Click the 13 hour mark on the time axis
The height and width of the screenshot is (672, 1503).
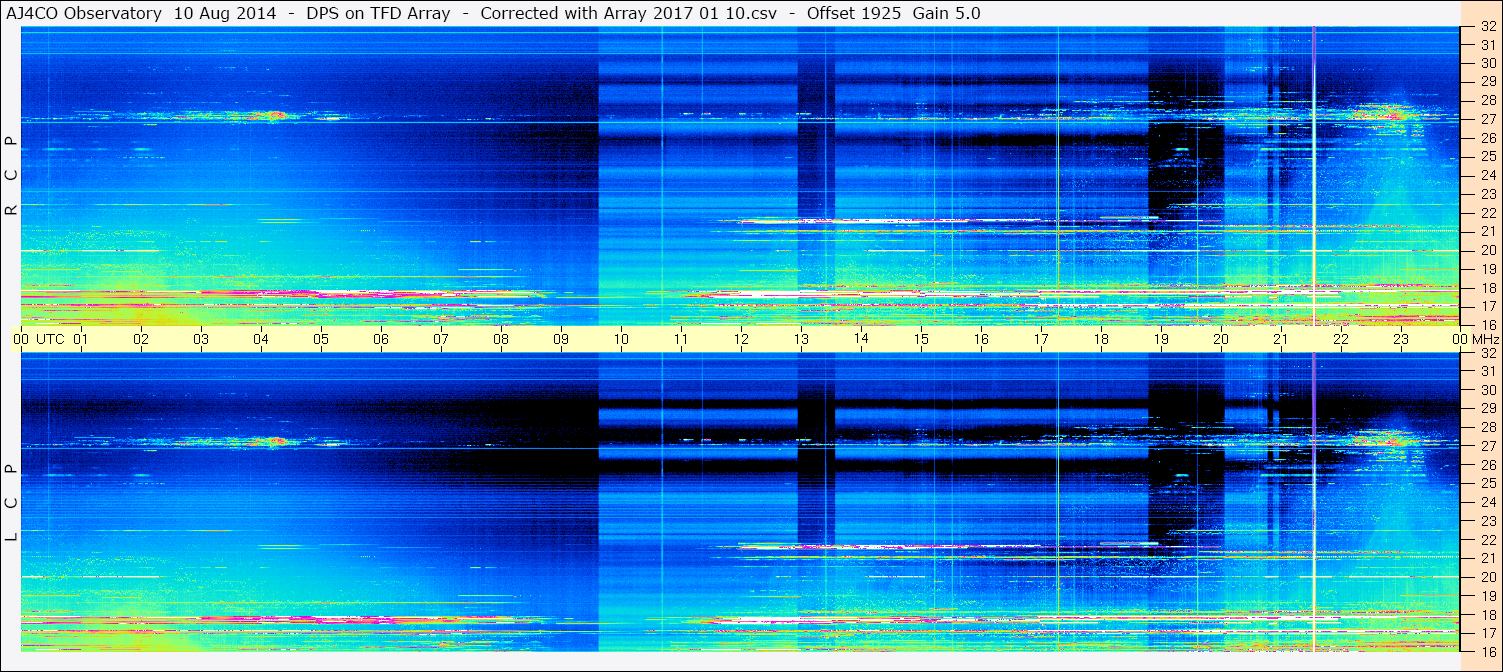coord(801,339)
